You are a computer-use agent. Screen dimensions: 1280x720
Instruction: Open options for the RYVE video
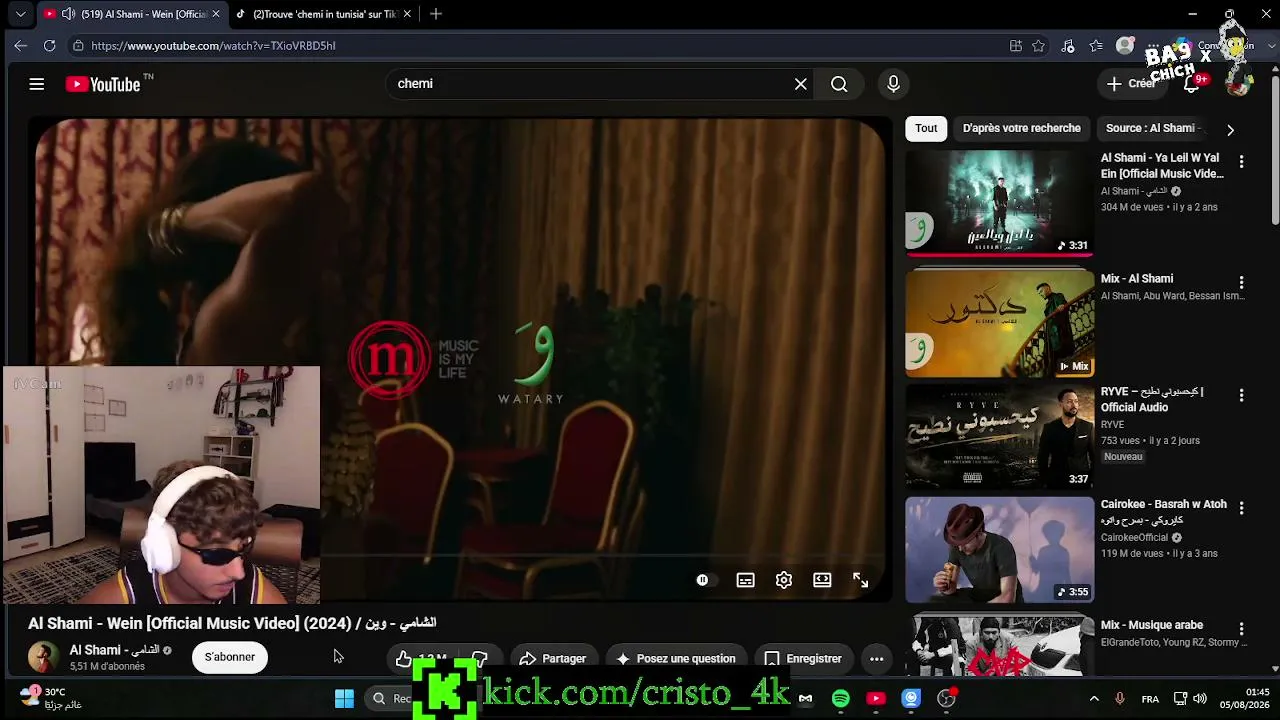(1241, 396)
